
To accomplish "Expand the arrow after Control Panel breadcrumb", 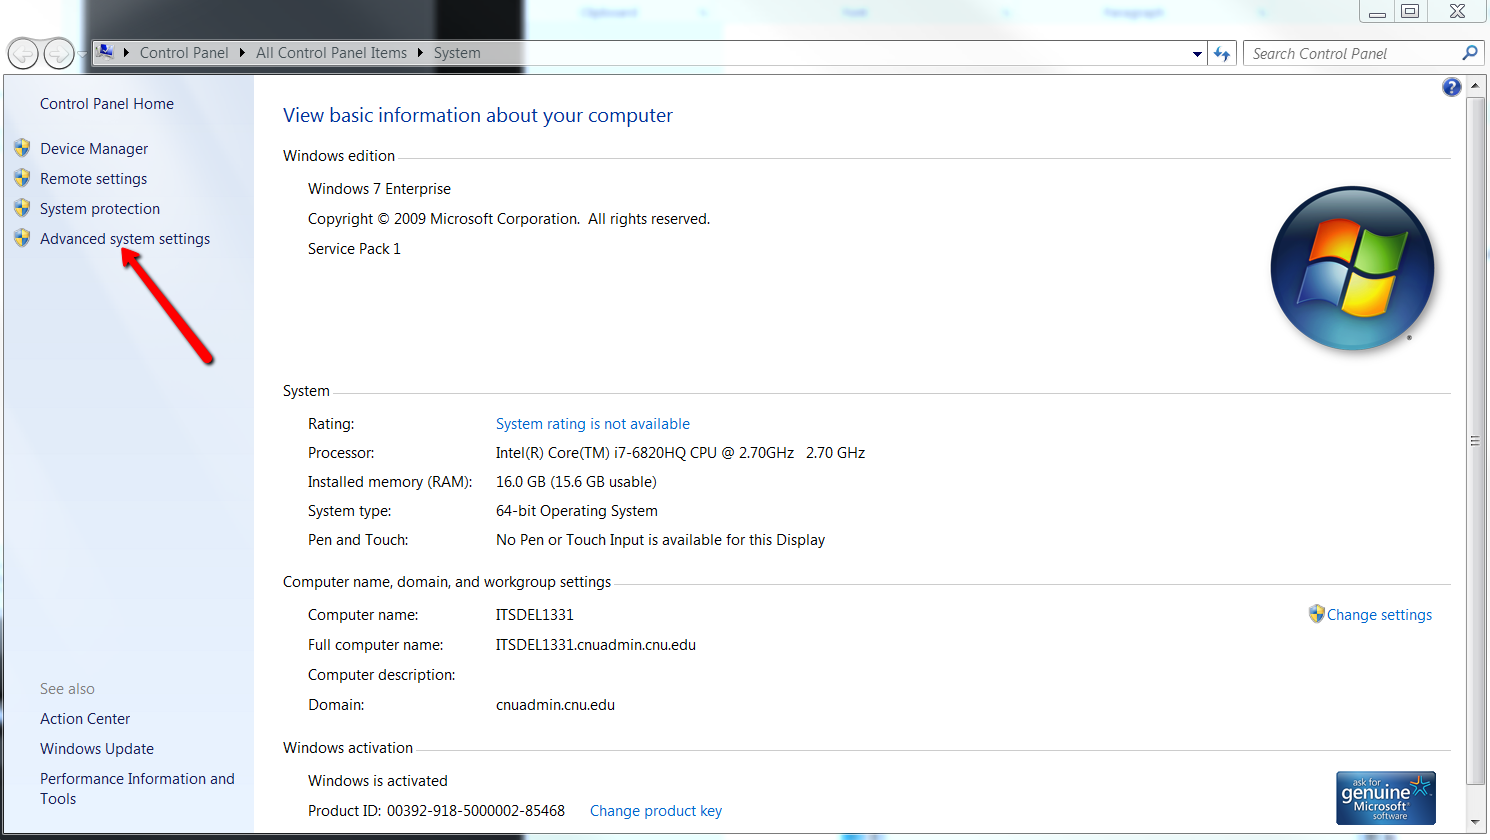I will coord(242,53).
